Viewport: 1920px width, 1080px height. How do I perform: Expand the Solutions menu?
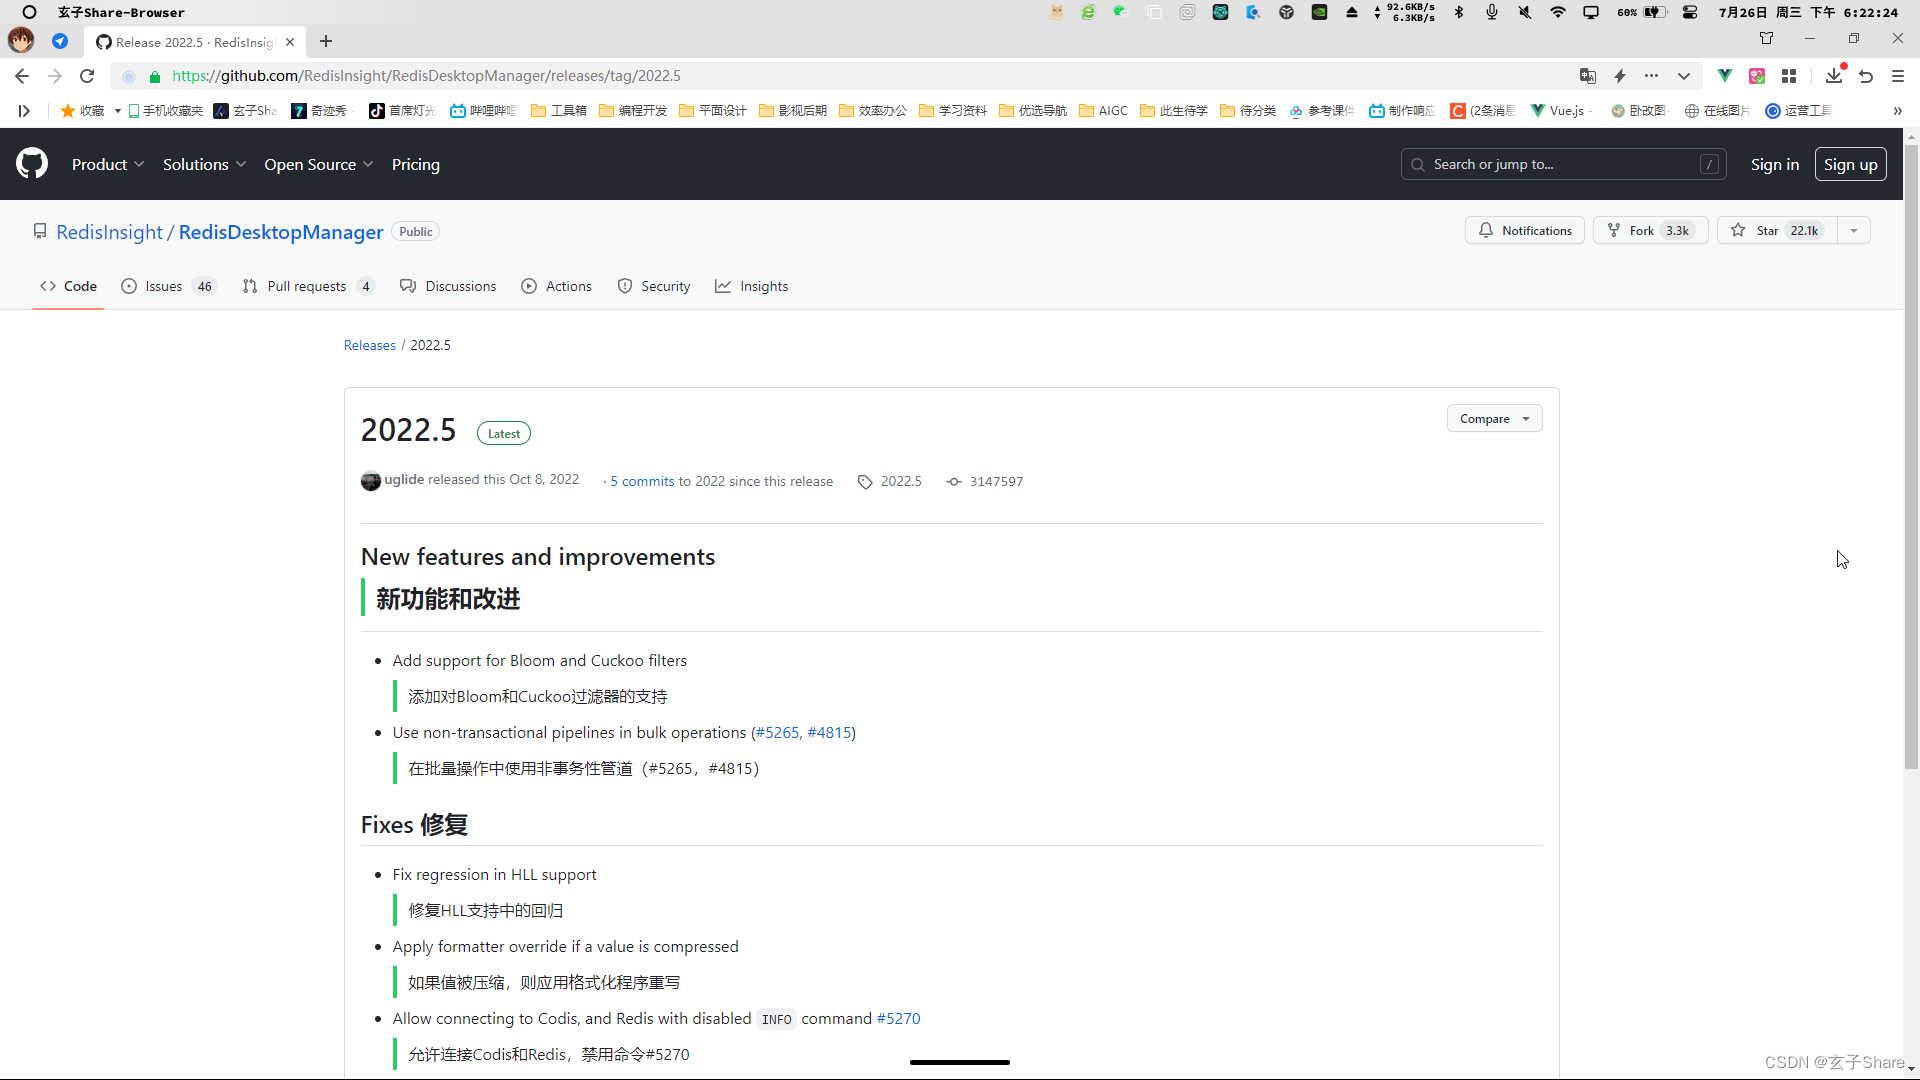coord(204,164)
